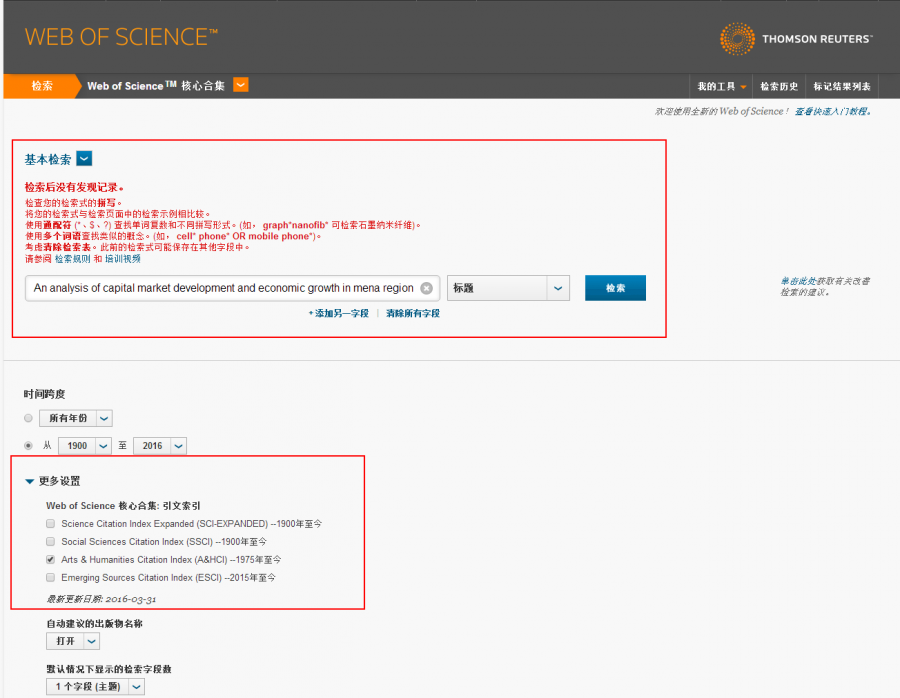Image resolution: width=900 pixels, height=698 pixels.
Task: Open 标记结果列表 in the top bar
Action: point(841,86)
